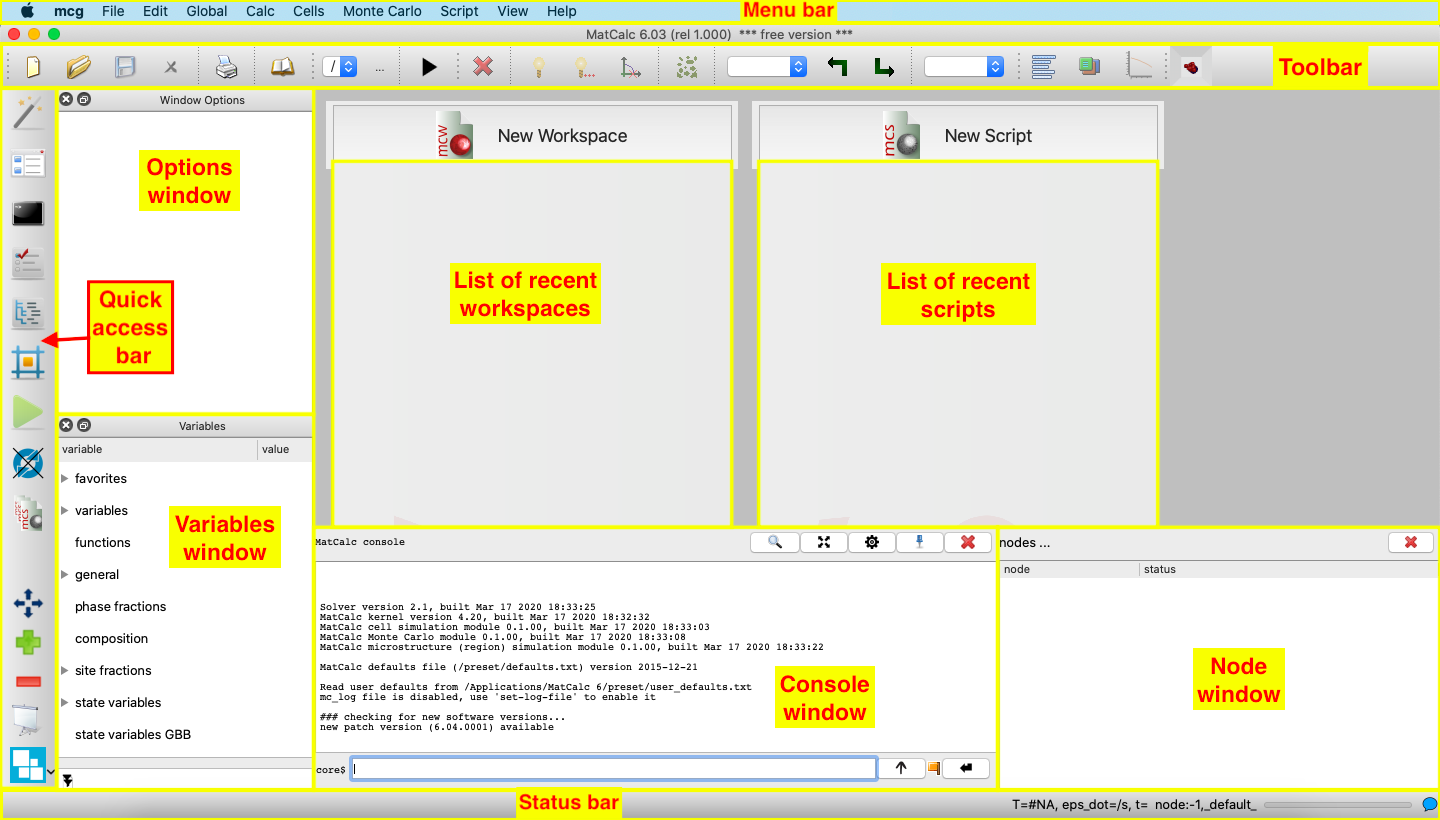1440x820 pixels.
Task: Click the blue text lines toolbar icon
Action: point(1043,67)
